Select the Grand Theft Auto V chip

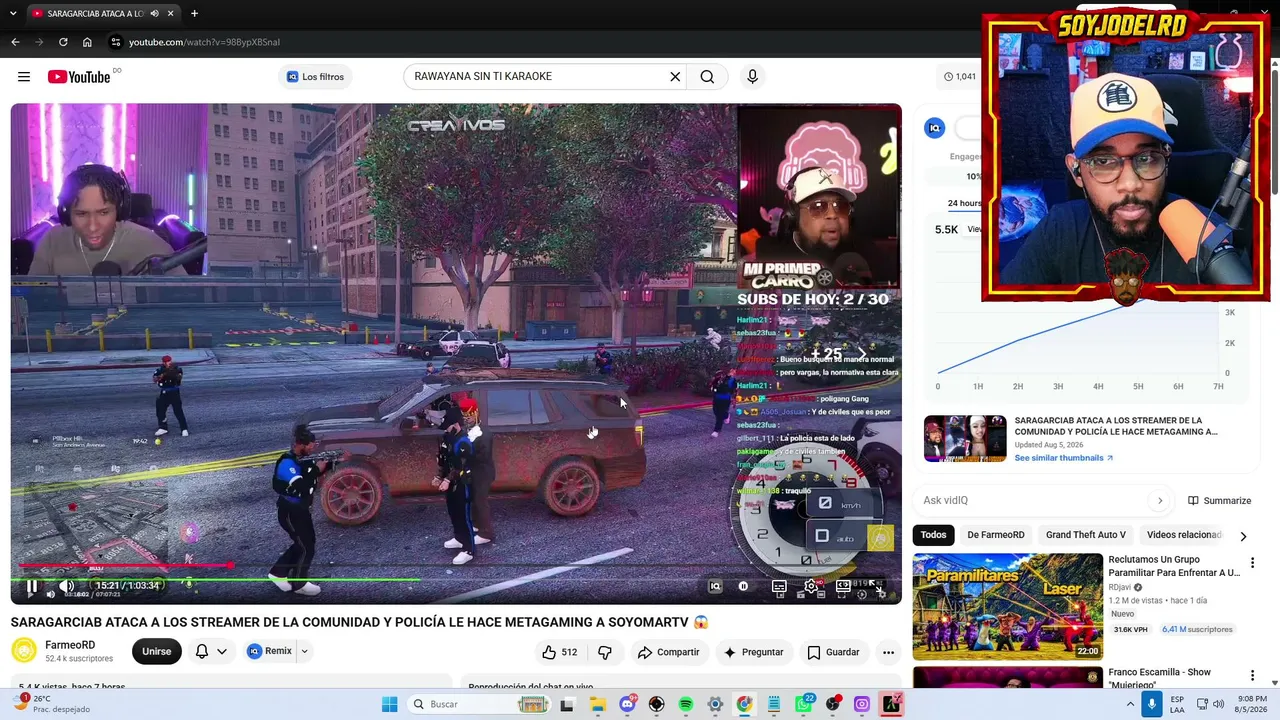[1086, 535]
